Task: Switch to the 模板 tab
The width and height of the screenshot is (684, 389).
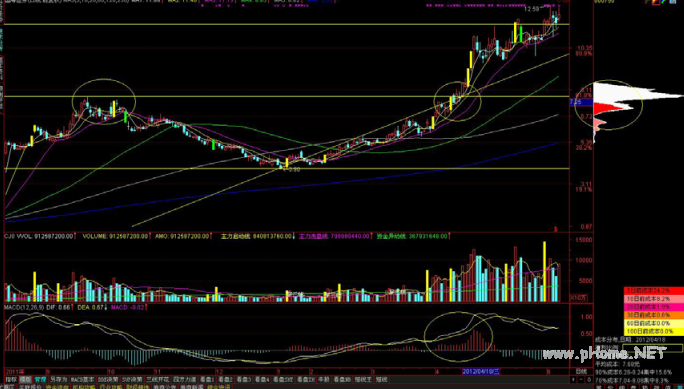Action: coord(25,379)
